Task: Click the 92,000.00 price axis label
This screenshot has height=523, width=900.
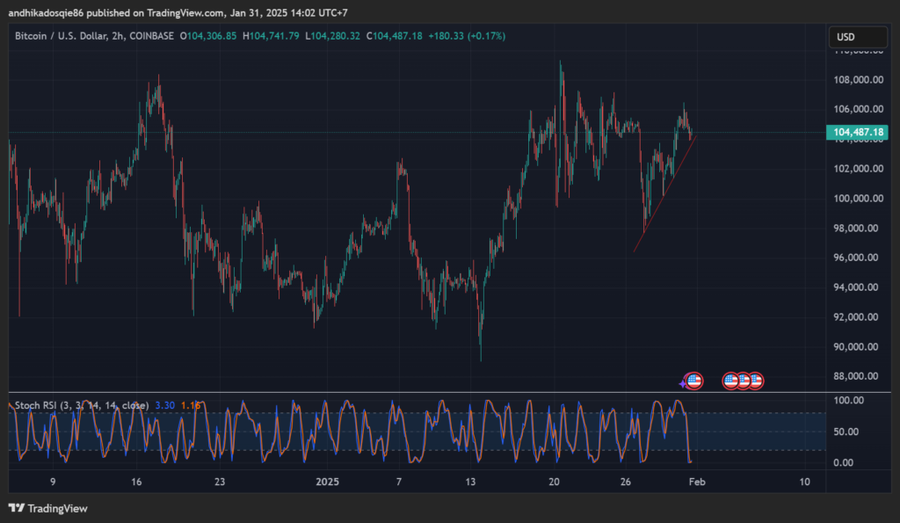Action: point(856,317)
